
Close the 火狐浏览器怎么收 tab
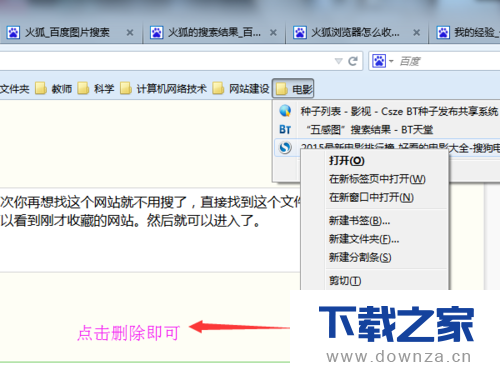[x=417, y=33]
